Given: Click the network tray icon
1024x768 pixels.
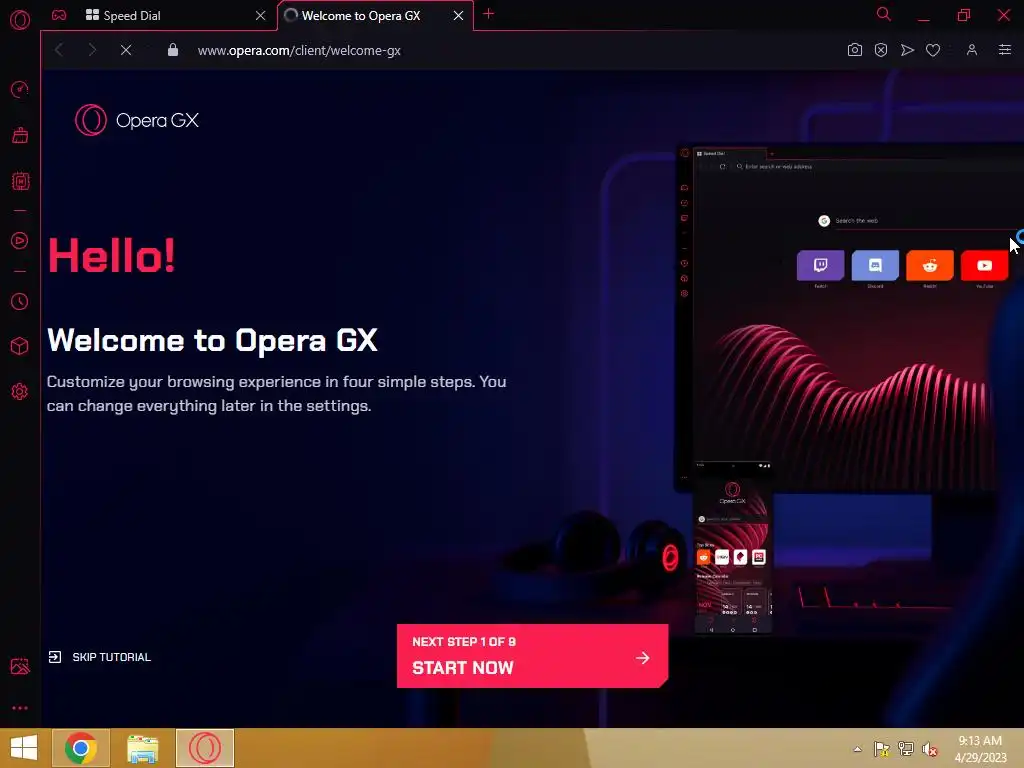Looking at the screenshot, I should coord(906,749).
